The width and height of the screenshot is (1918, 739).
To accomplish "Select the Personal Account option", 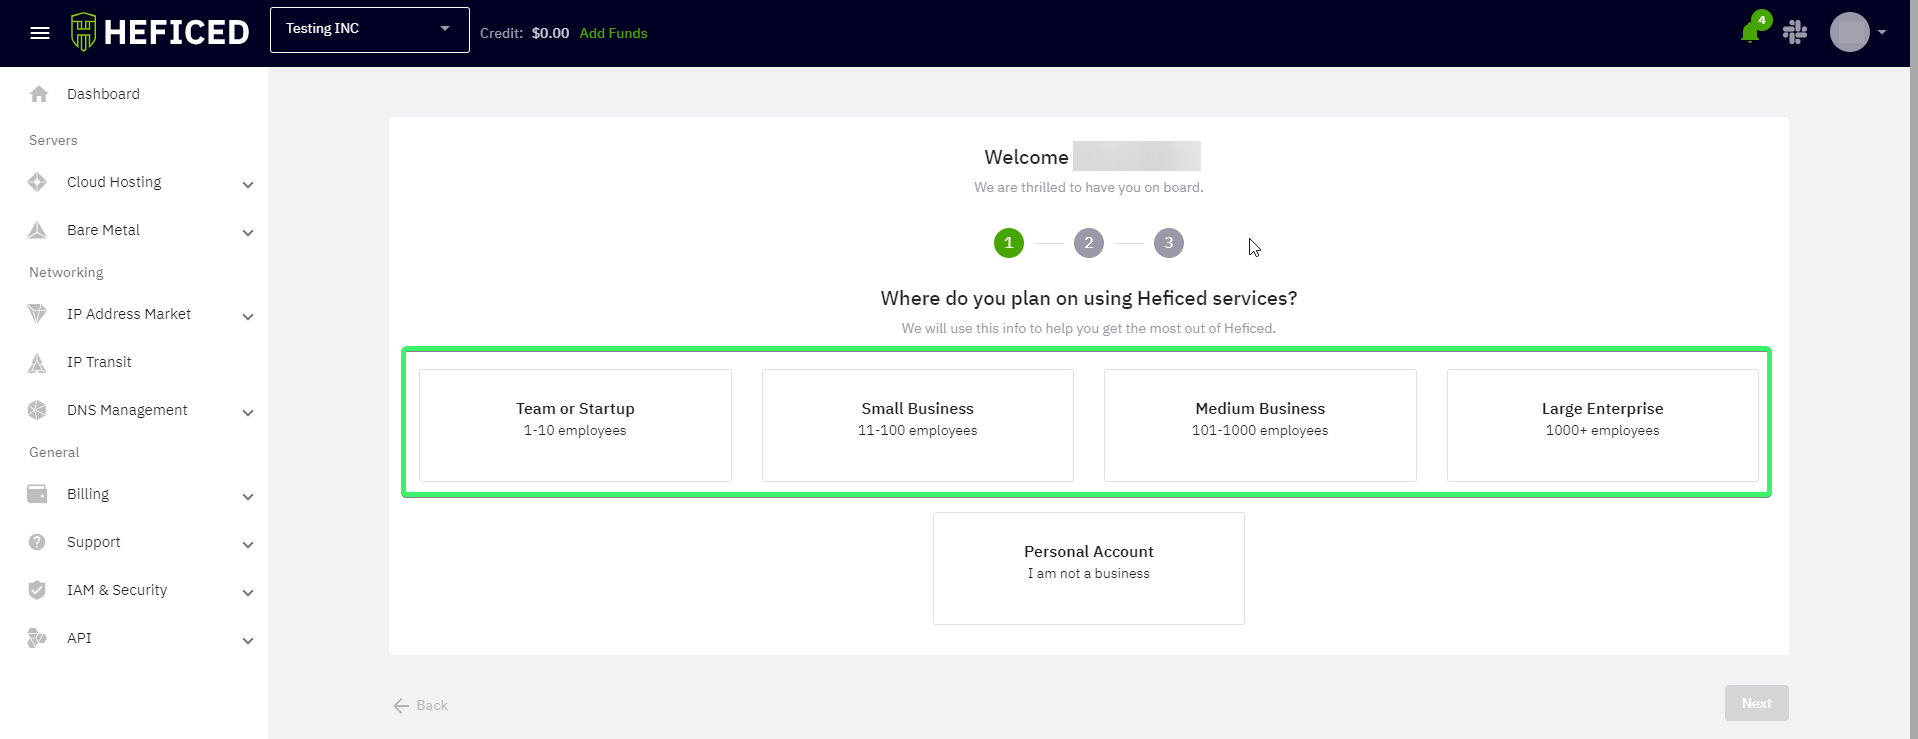I will tap(1089, 568).
